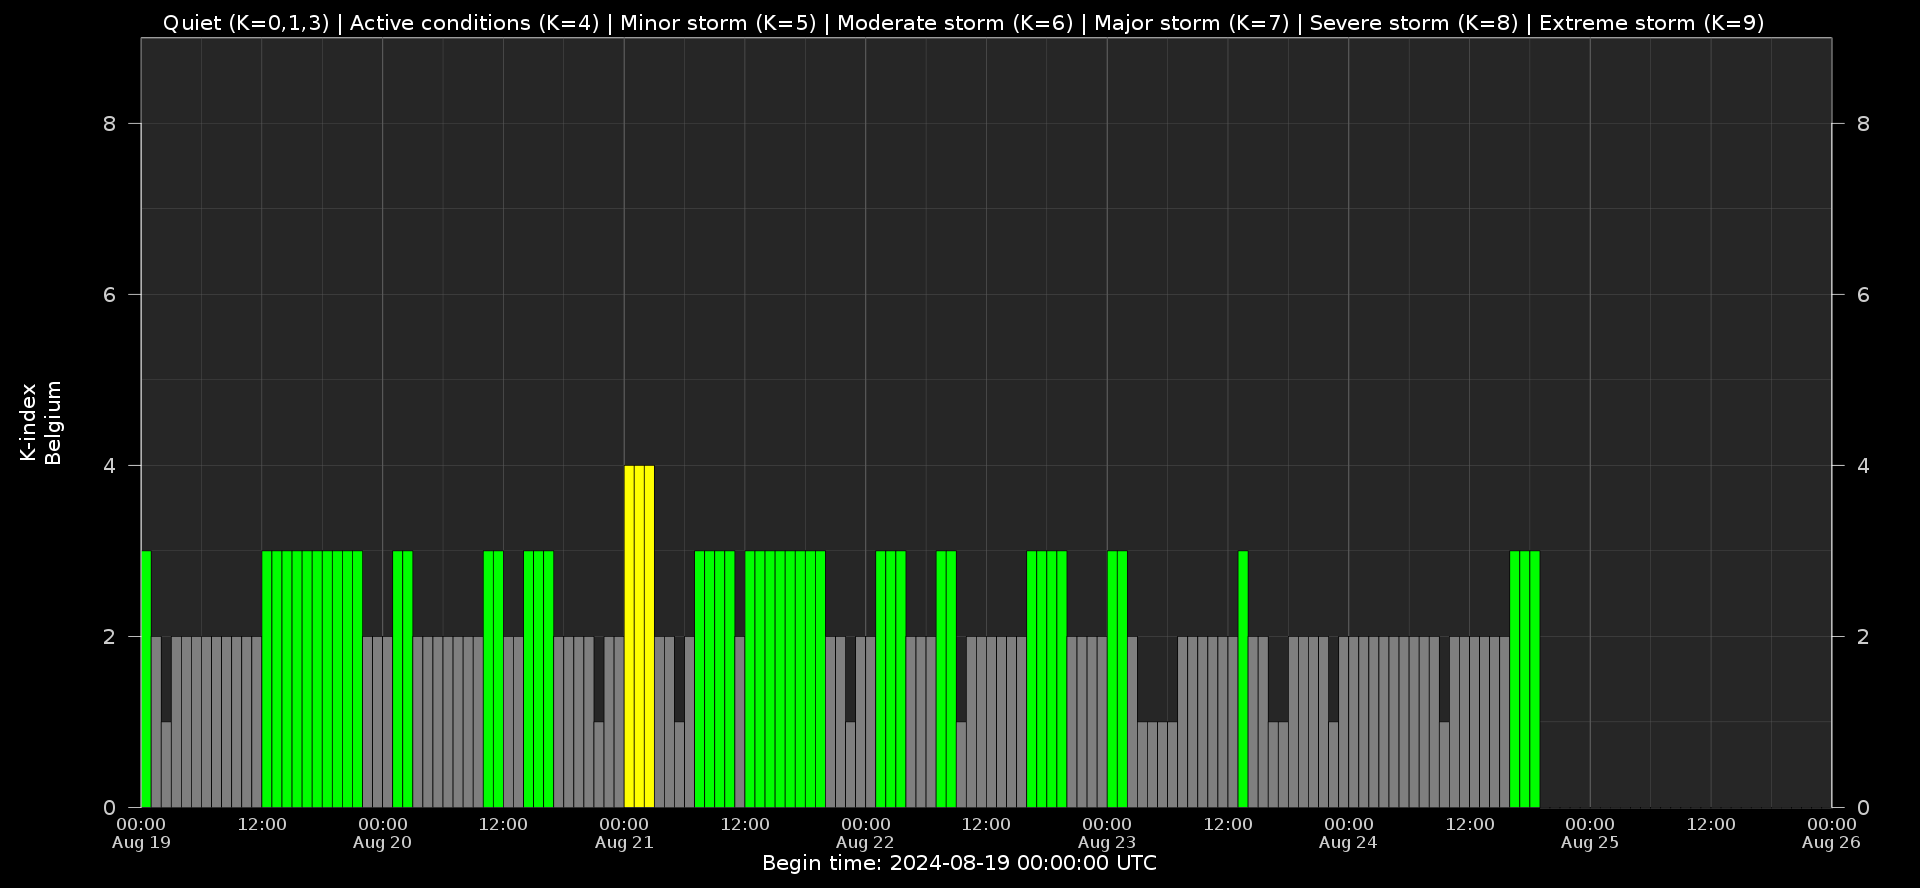The width and height of the screenshot is (1920, 888).
Task: Click the single narrow green bar after Aug 23 12:00
Action: pyautogui.click(x=1243, y=679)
